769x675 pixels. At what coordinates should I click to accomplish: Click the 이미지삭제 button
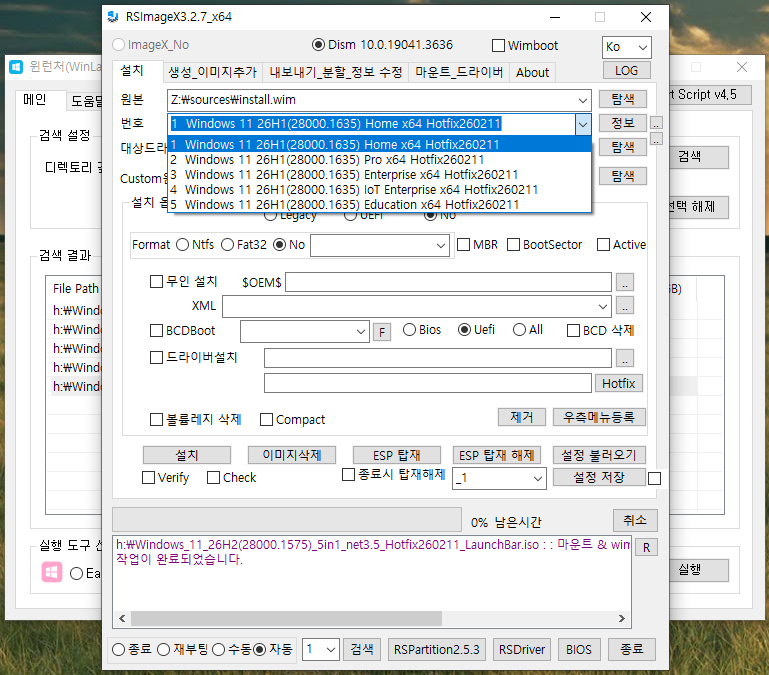(292, 455)
